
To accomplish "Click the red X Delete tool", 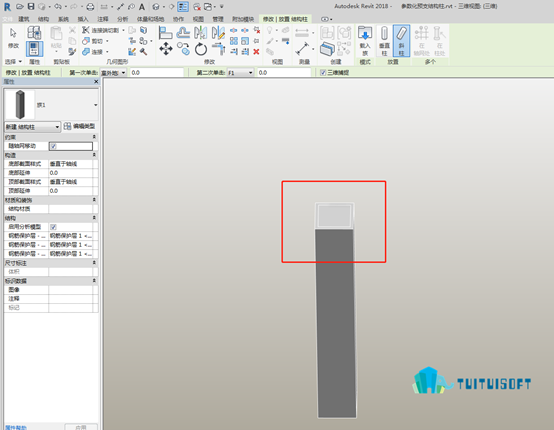I will coord(257,52).
